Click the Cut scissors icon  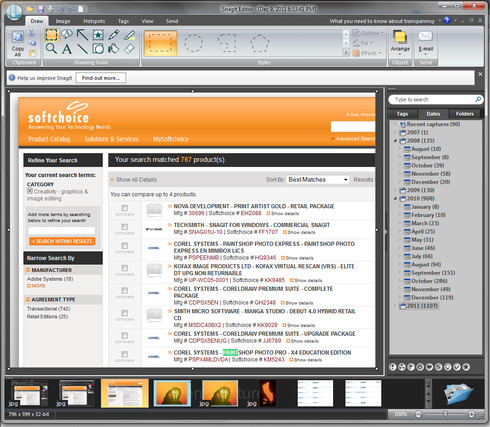click(x=32, y=33)
